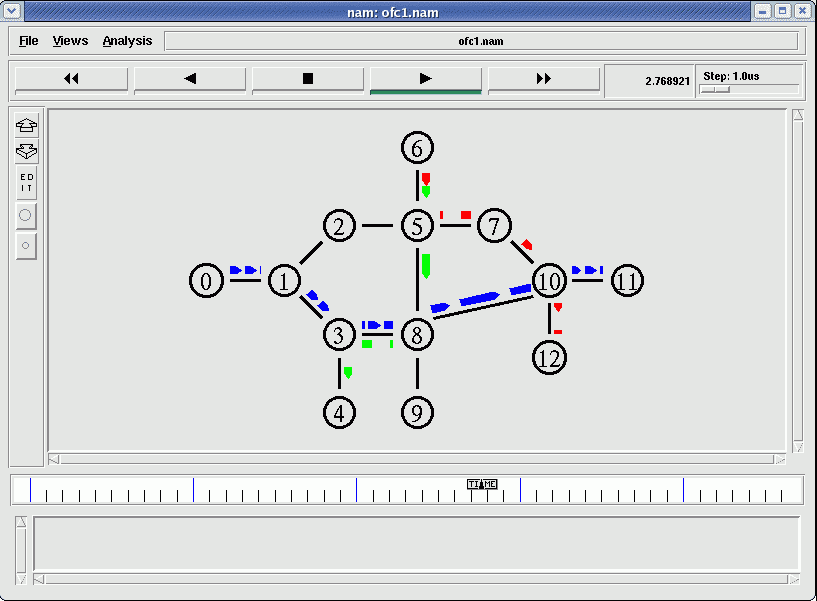
Task: Maximize the nam window
Action: coord(782,11)
